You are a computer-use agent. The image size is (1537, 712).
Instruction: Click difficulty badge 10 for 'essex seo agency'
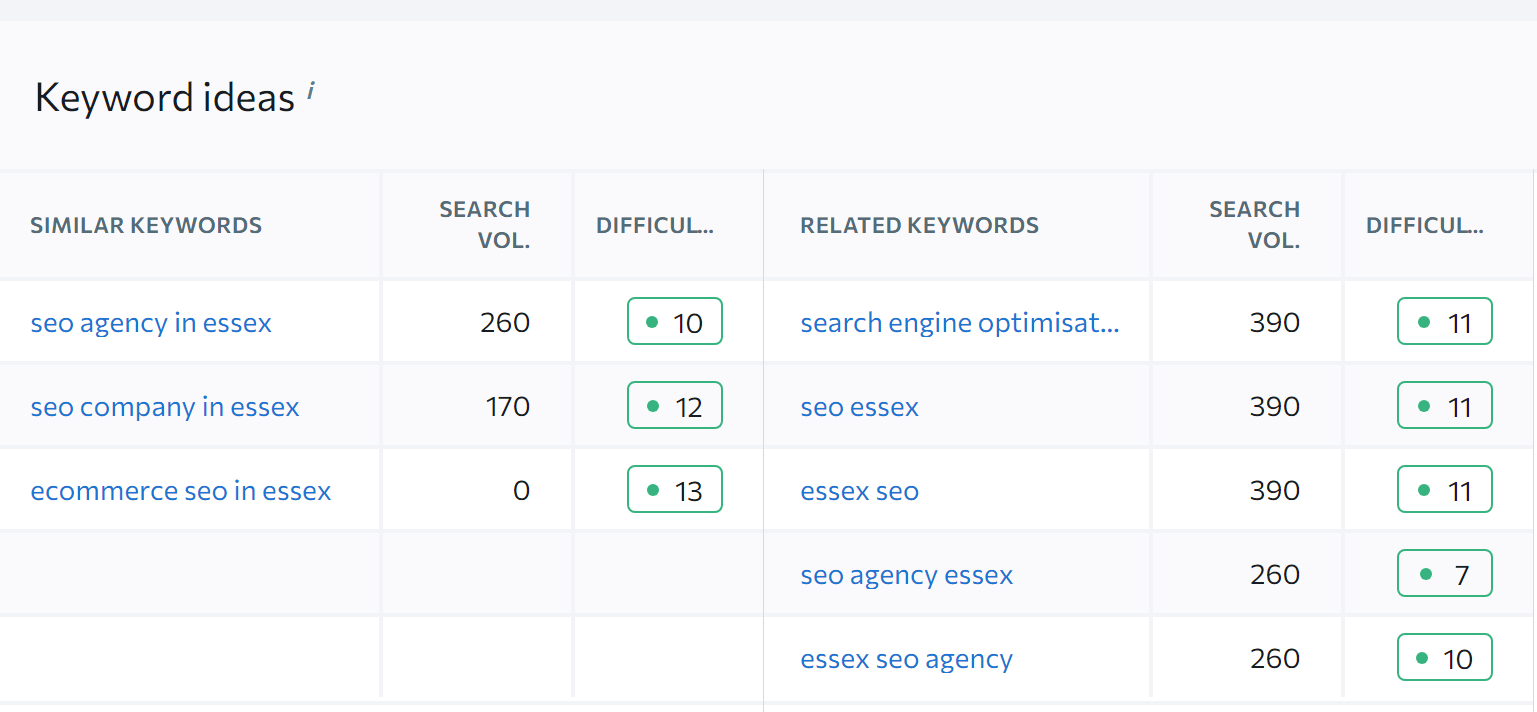1445,658
